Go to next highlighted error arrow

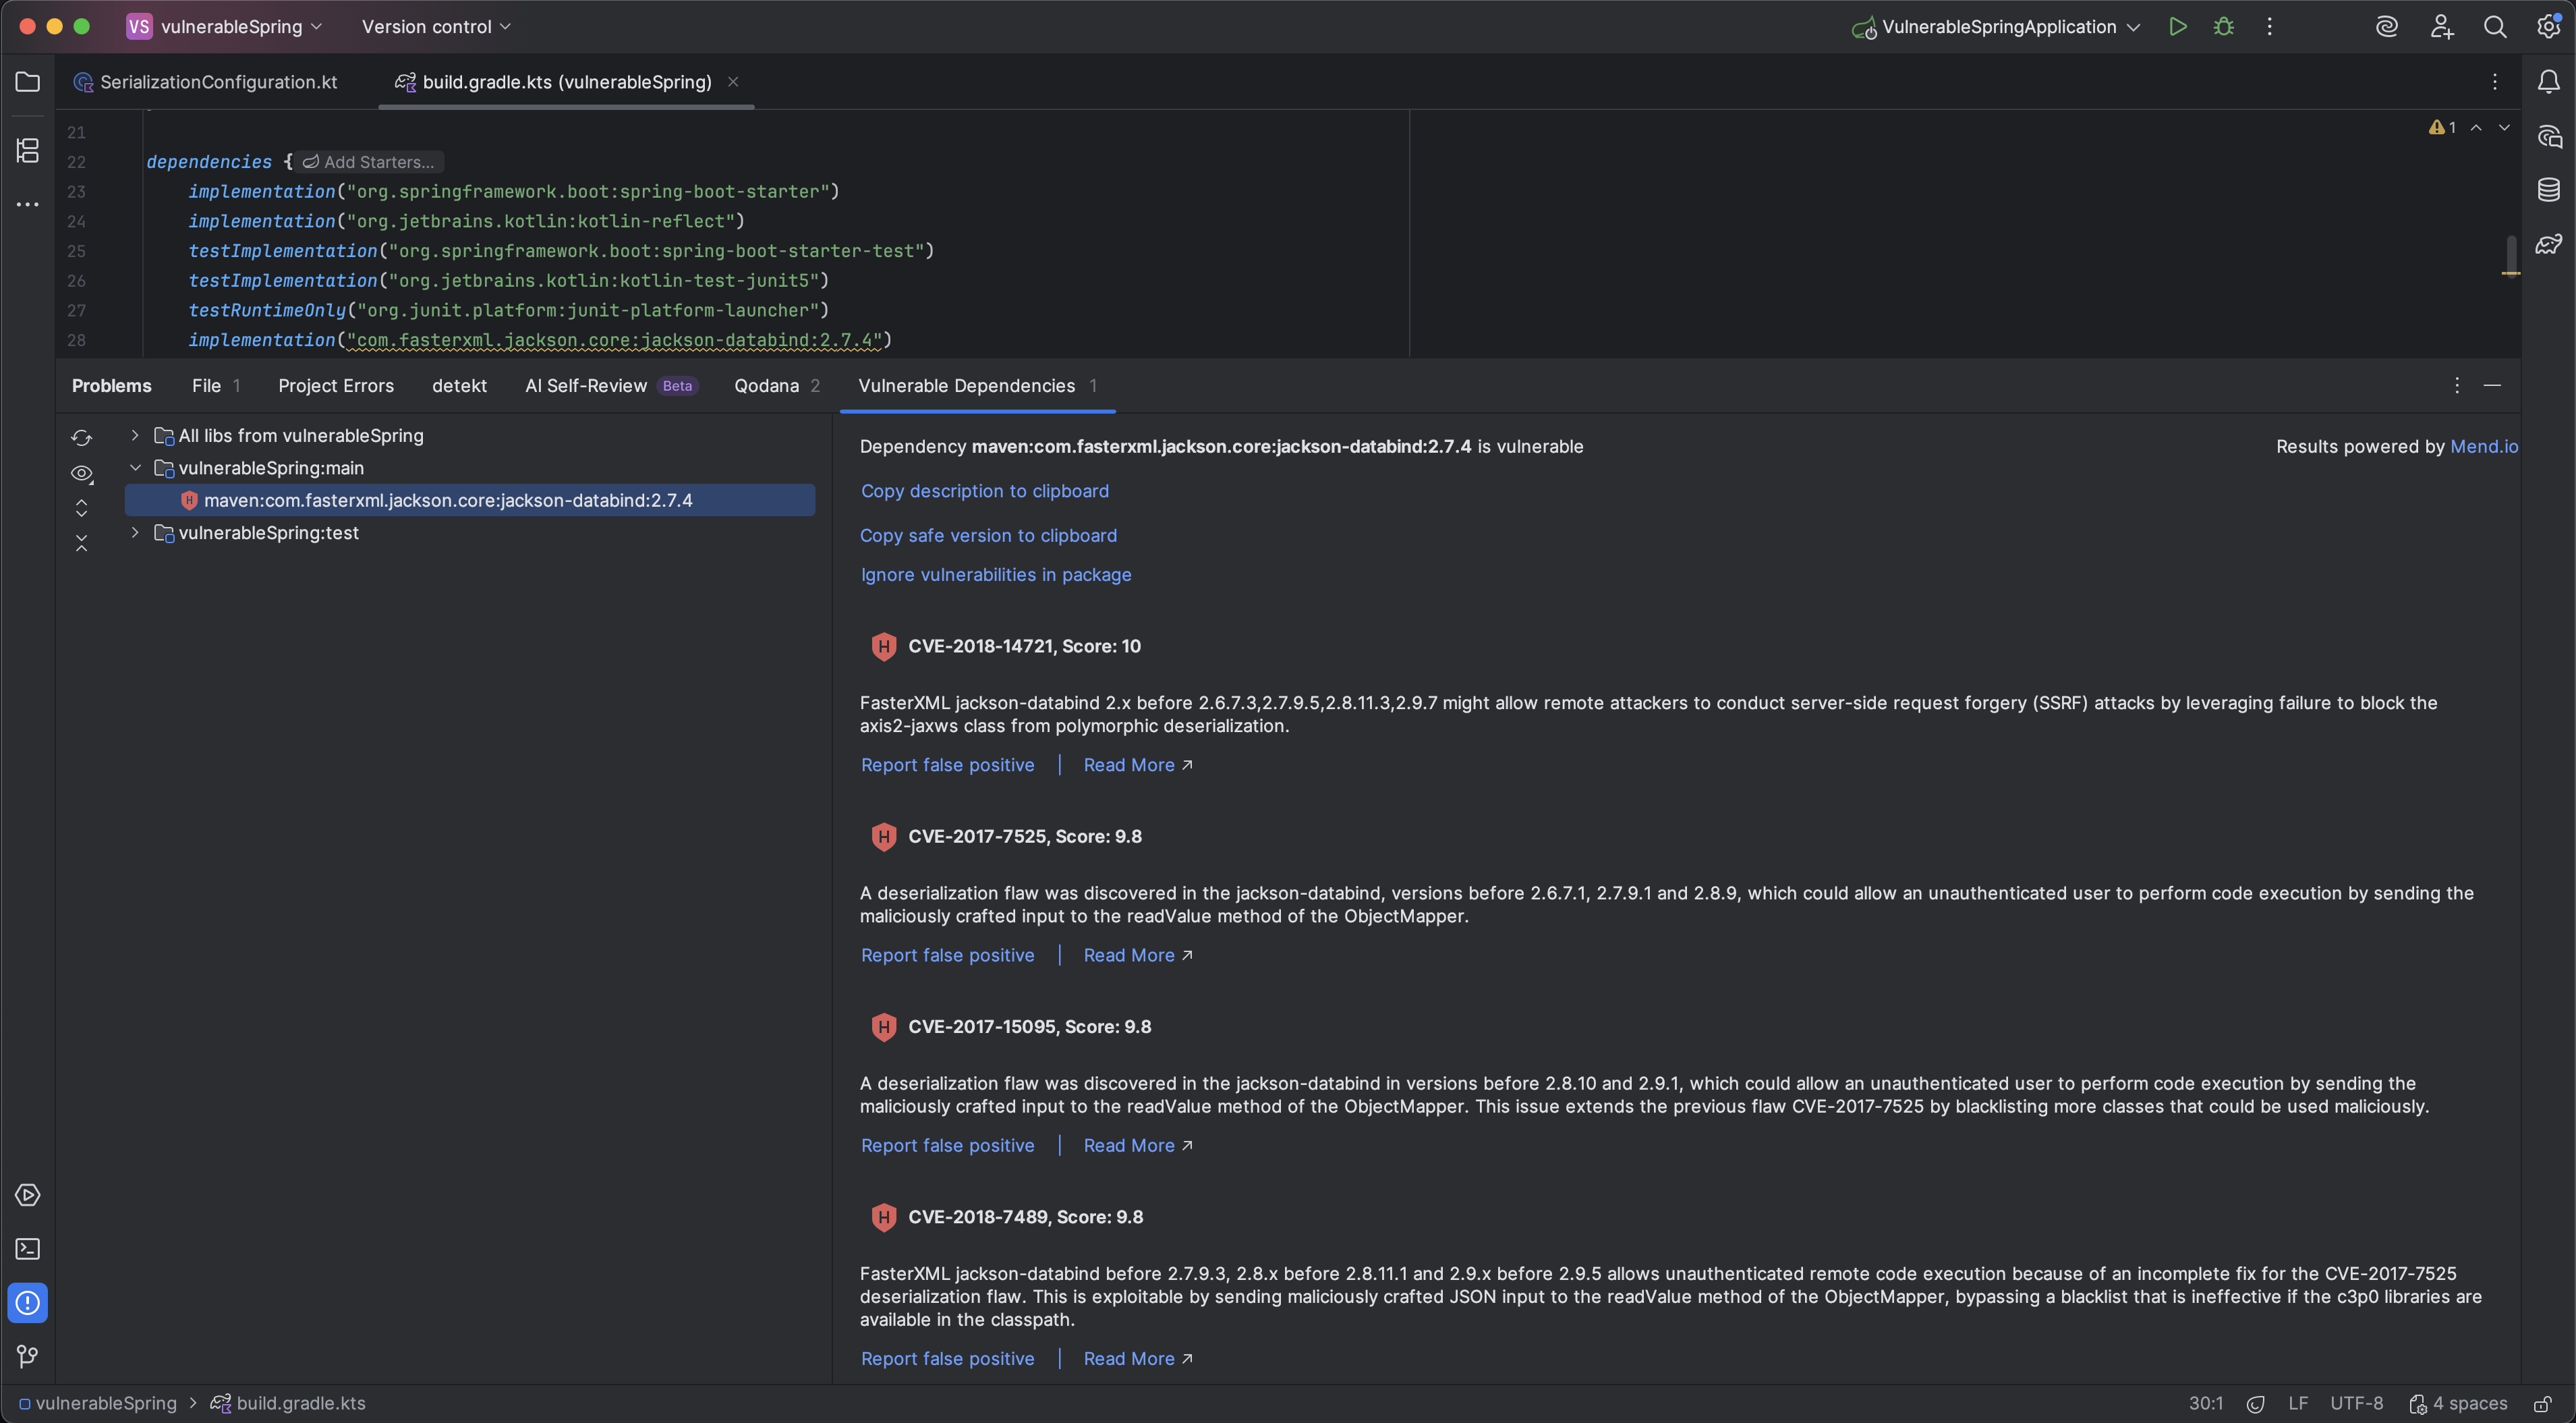click(x=2504, y=127)
